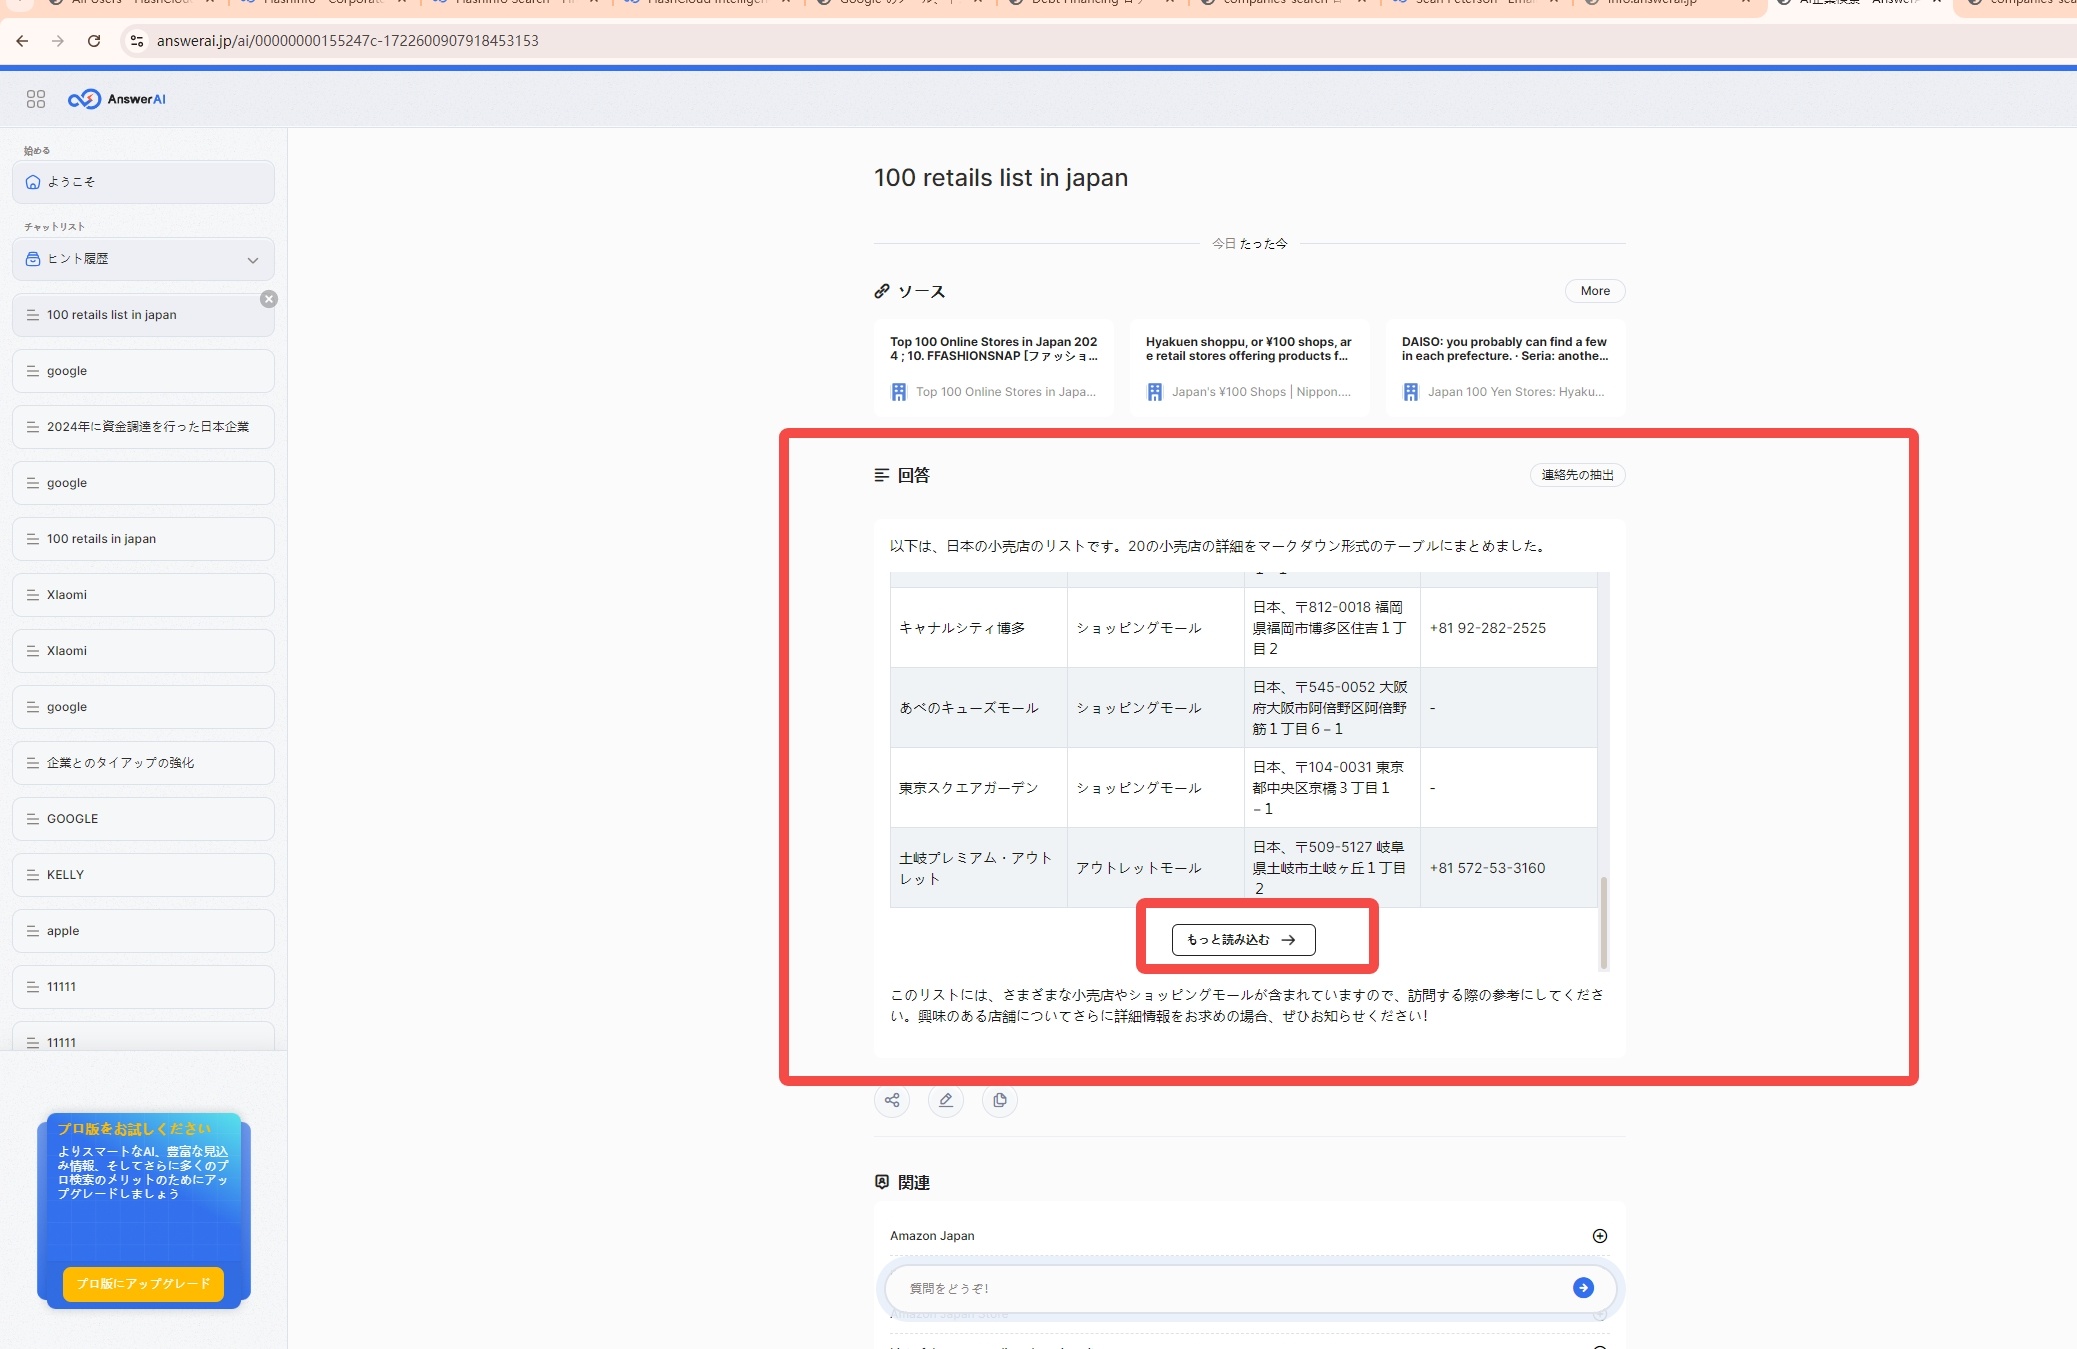Click the browser address bar URL
This screenshot has width=2077, height=1349.
347,41
